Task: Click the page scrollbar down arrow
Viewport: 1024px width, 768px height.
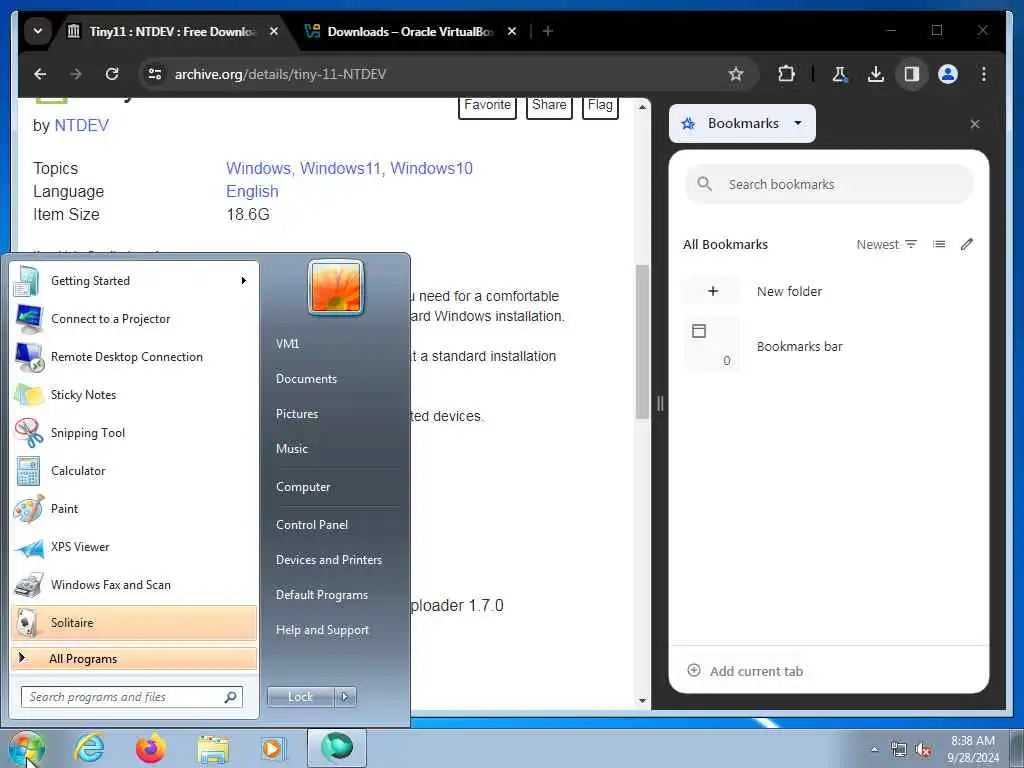Action: click(x=643, y=701)
